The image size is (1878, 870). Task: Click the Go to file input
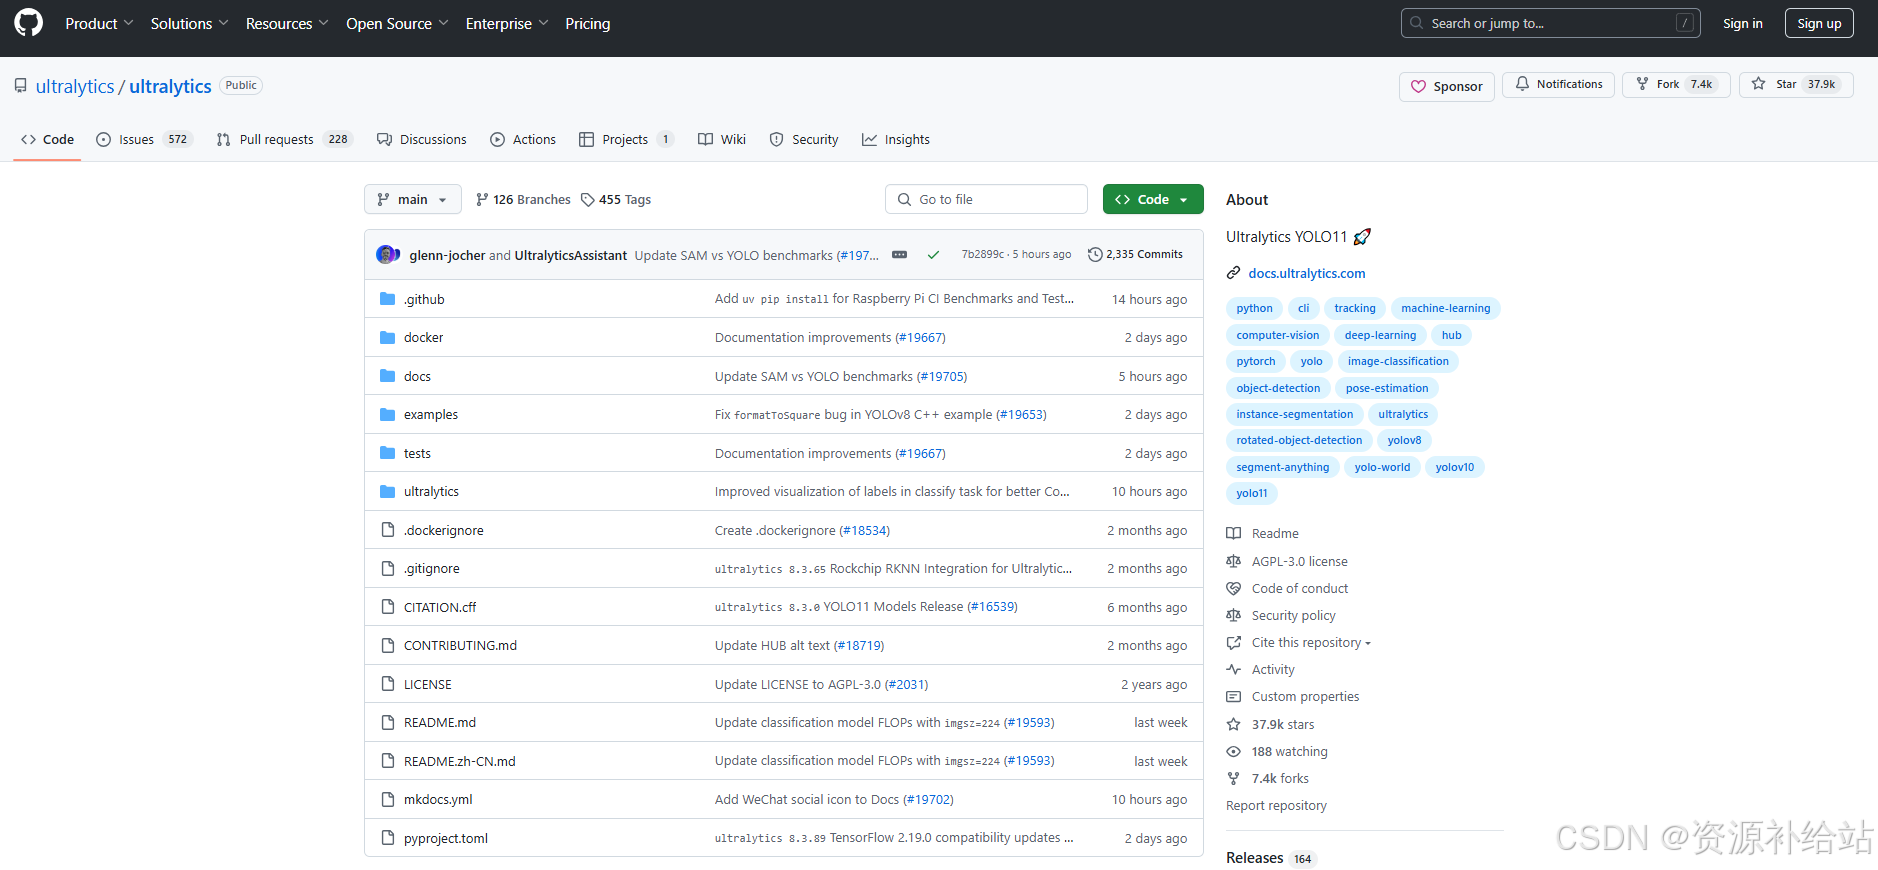coord(986,199)
